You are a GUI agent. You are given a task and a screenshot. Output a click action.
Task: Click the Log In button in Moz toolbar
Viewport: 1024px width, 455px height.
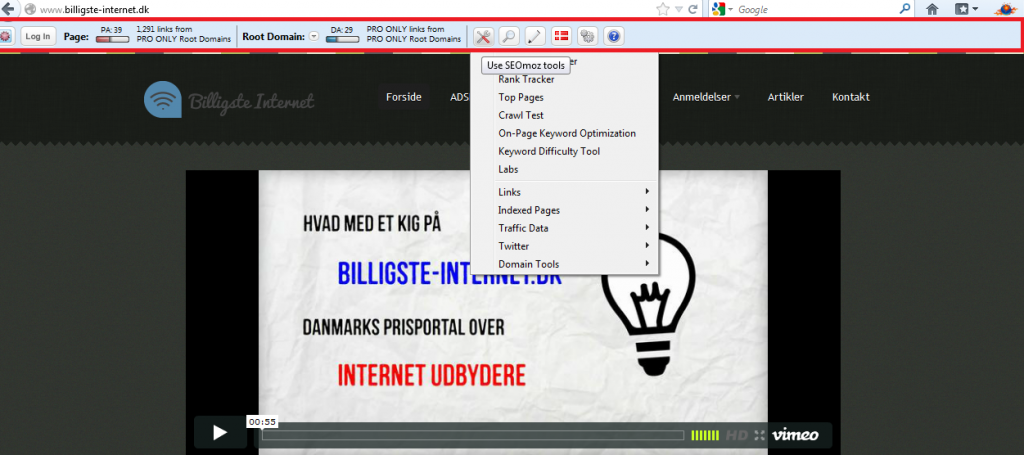click(38, 37)
